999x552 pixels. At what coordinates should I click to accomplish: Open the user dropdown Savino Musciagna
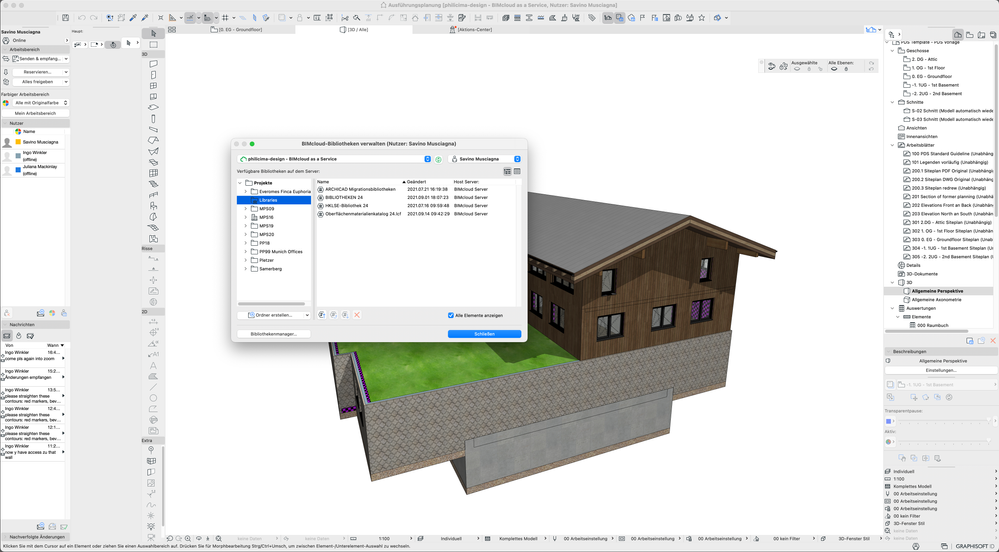(484, 159)
